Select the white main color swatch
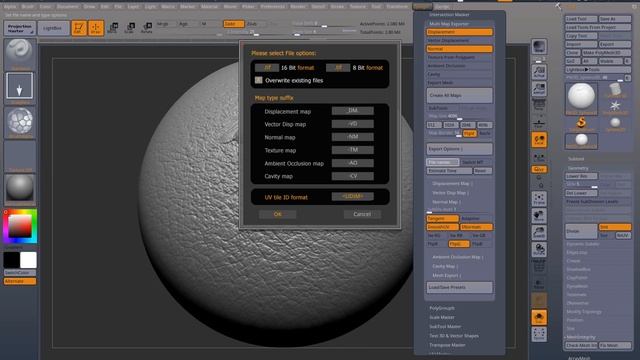 (x=28, y=260)
